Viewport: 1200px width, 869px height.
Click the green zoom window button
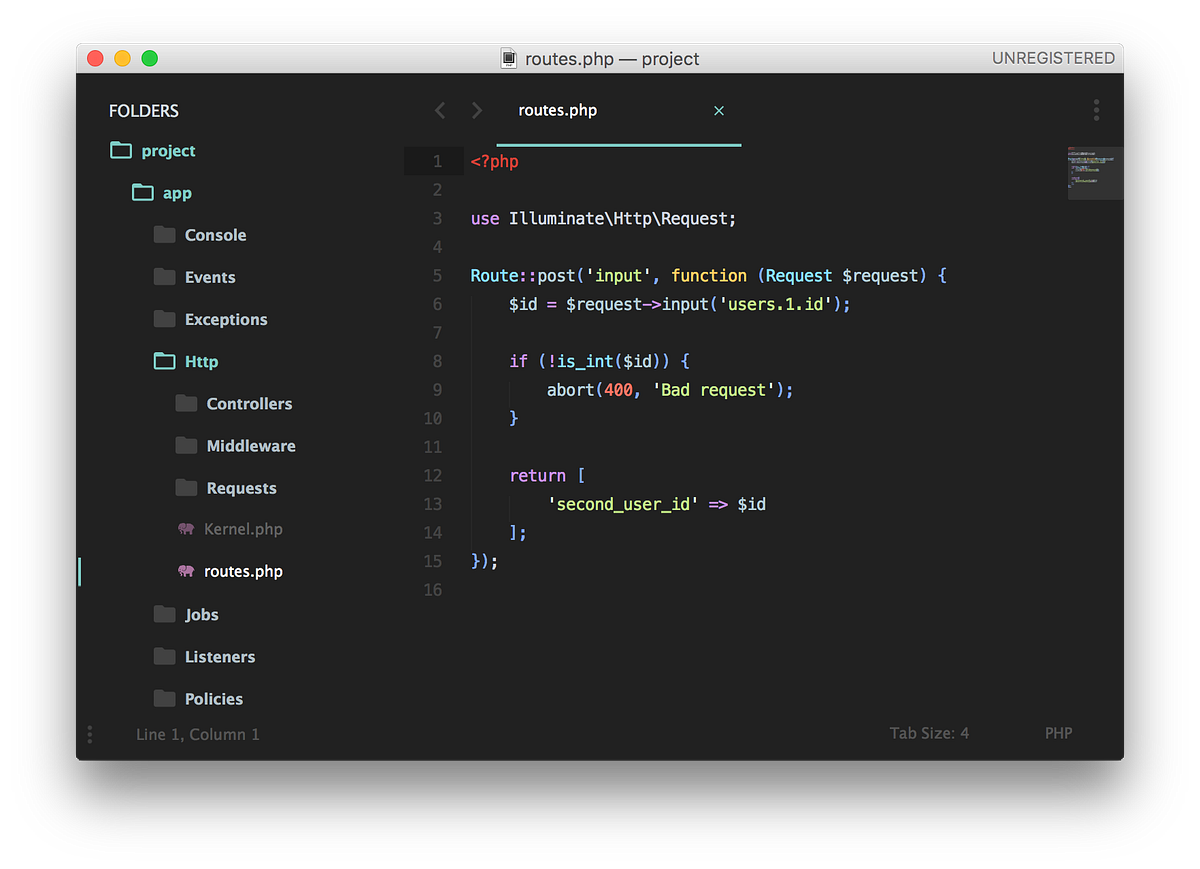coord(150,58)
